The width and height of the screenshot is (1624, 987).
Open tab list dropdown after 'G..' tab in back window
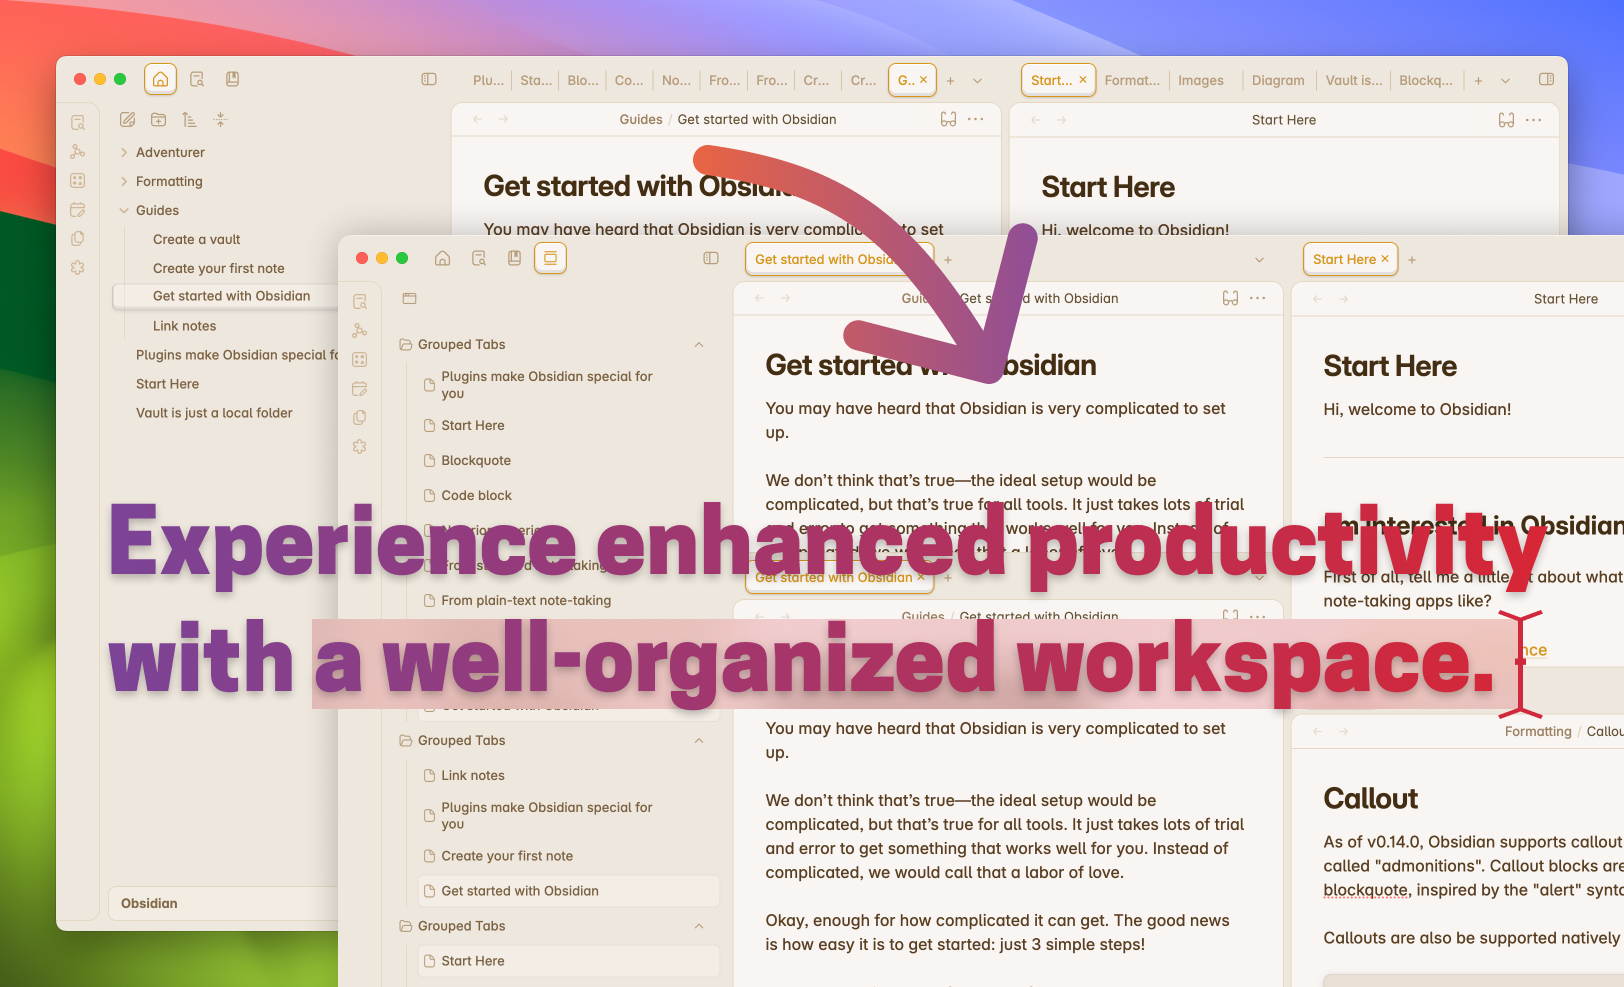pos(977,80)
